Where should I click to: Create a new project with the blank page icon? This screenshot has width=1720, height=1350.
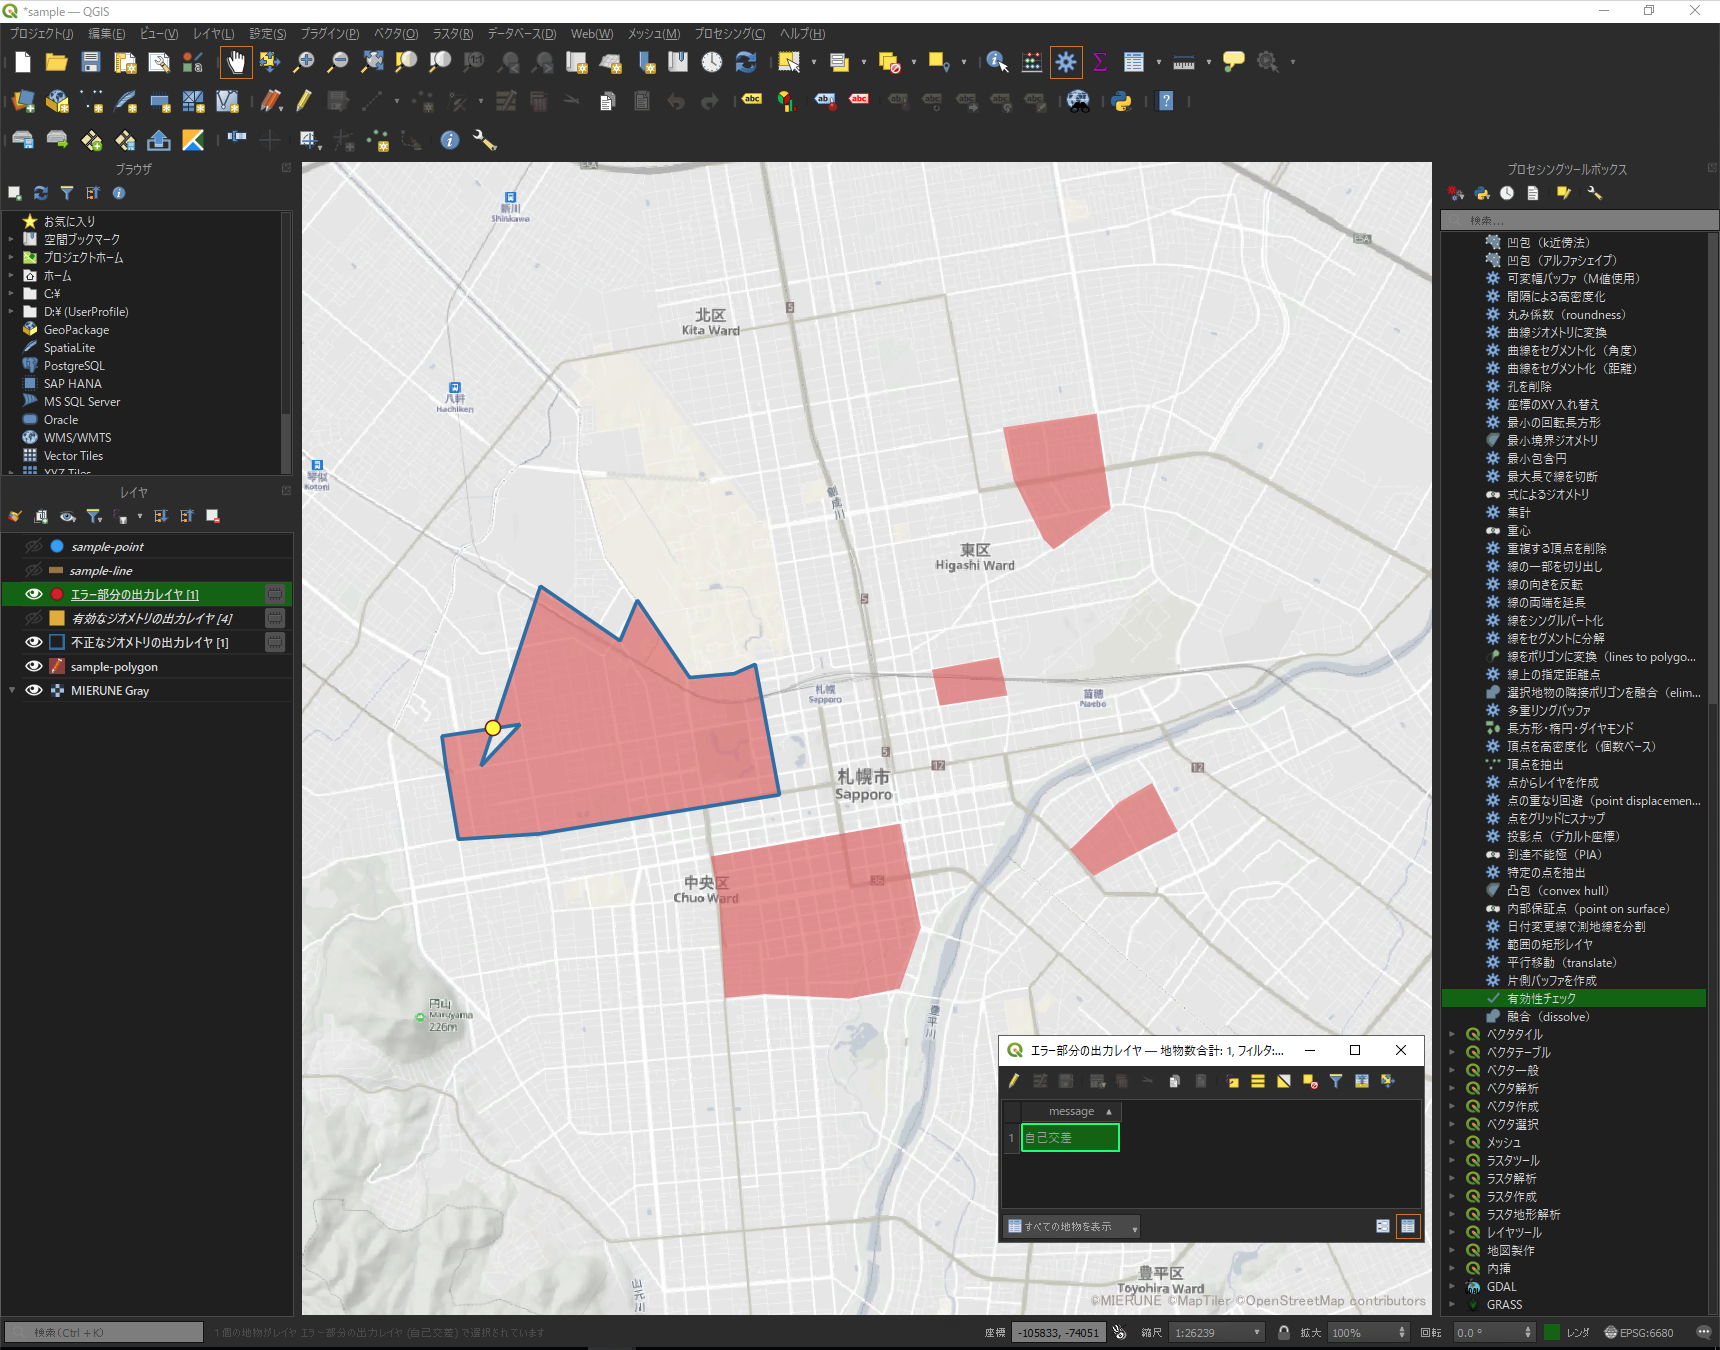(23, 62)
